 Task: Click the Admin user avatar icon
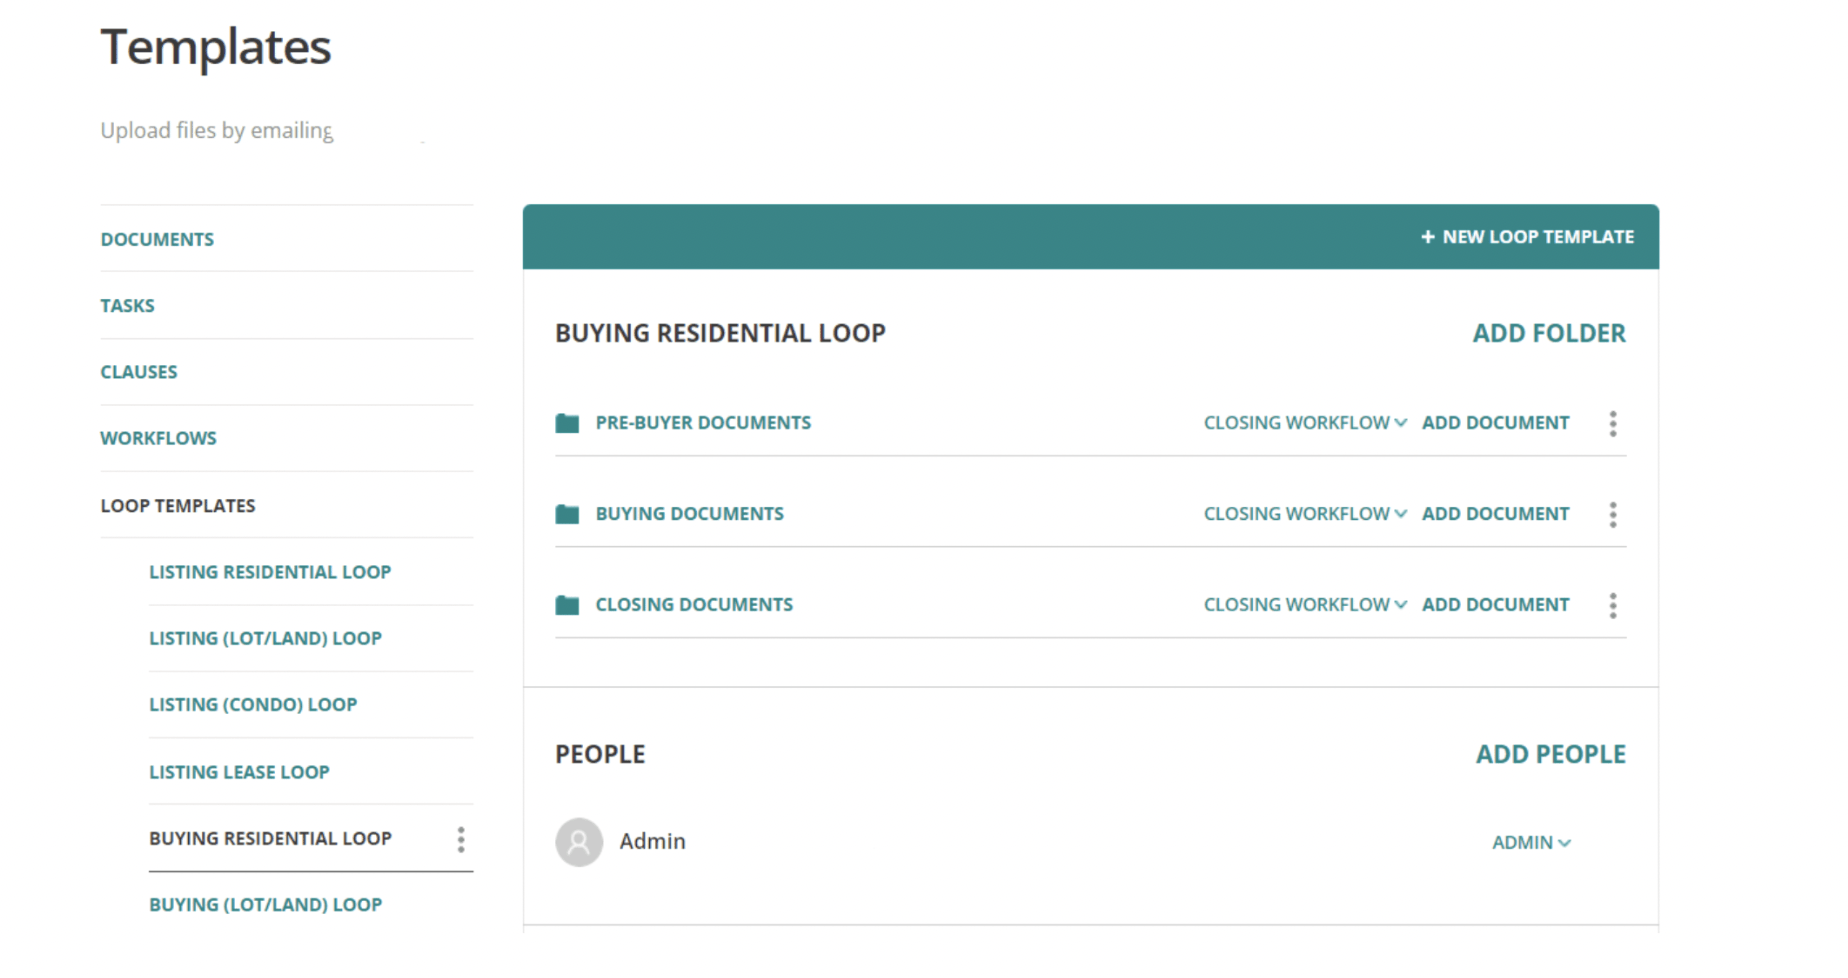tap(578, 842)
